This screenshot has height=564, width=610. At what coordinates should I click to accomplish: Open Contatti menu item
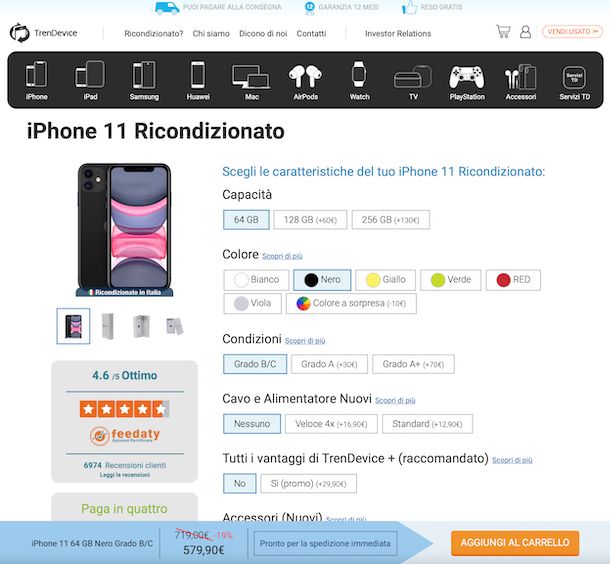[x=311, y=33]
